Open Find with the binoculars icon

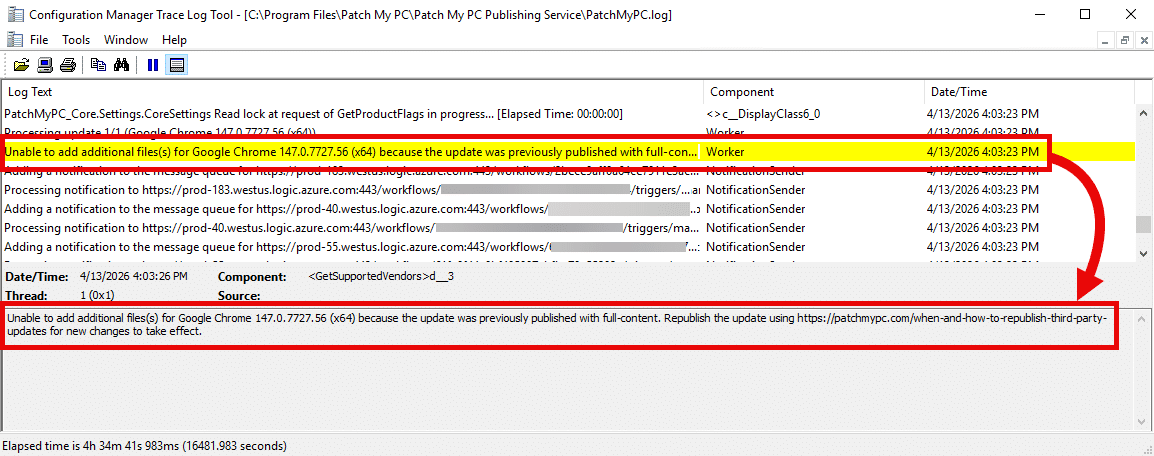coord(122,65)
